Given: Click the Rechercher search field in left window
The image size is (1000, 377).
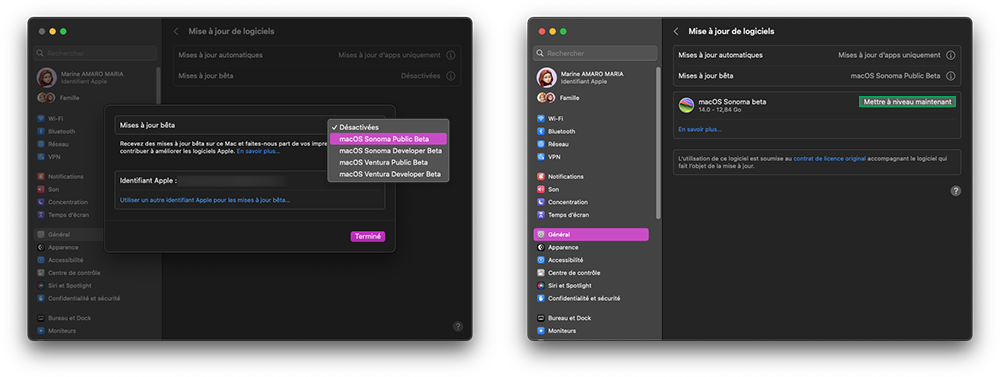Looking at the screenshot, I should [x=95, y=54].
